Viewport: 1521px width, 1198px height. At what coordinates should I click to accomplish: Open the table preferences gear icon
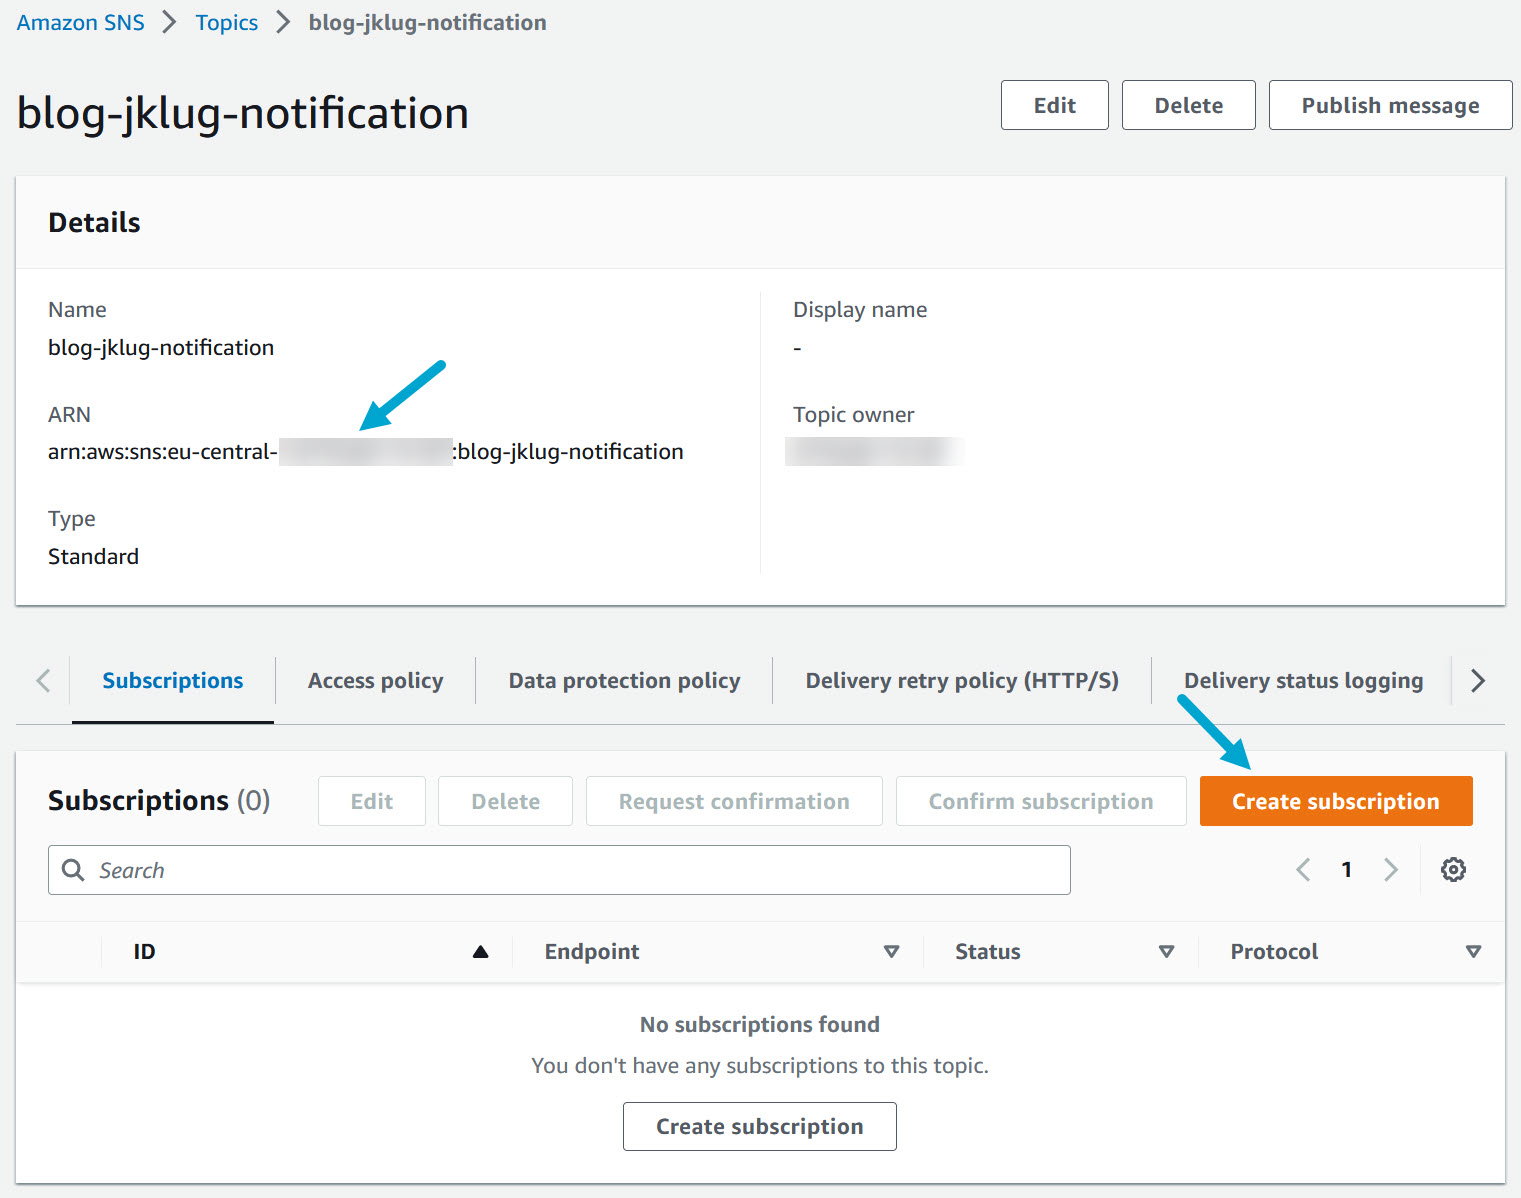(1453, 870)
